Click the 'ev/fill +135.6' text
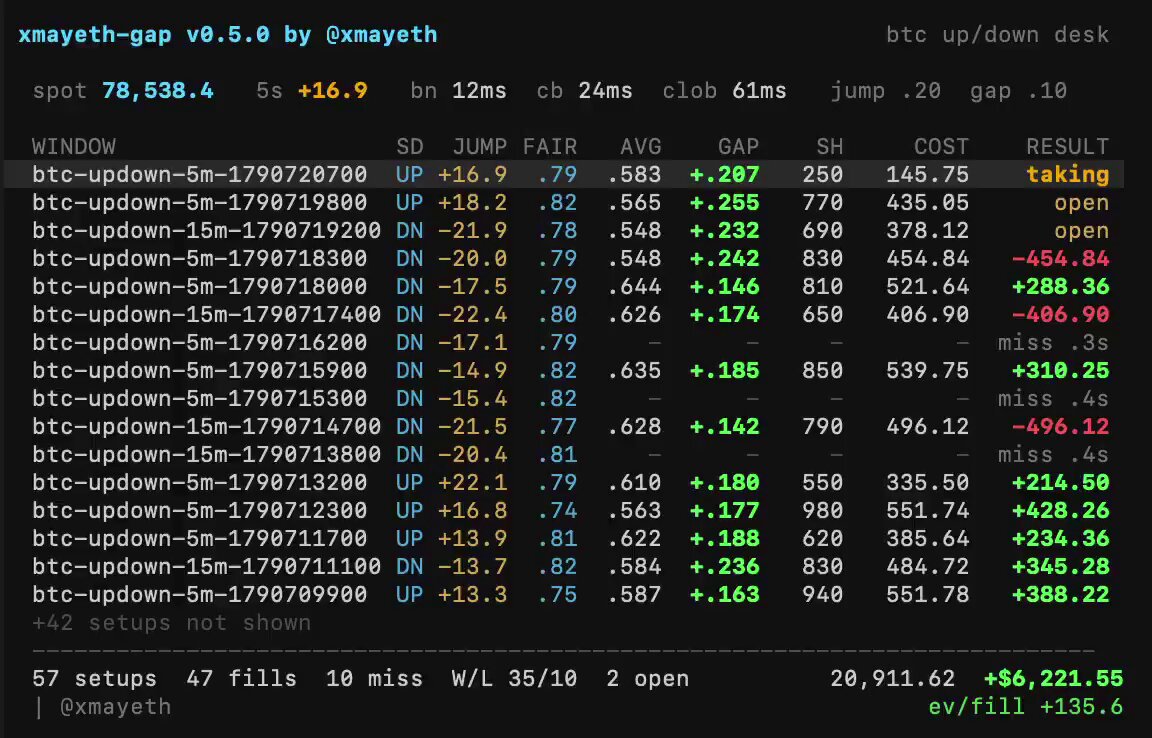 (1026, 706)
